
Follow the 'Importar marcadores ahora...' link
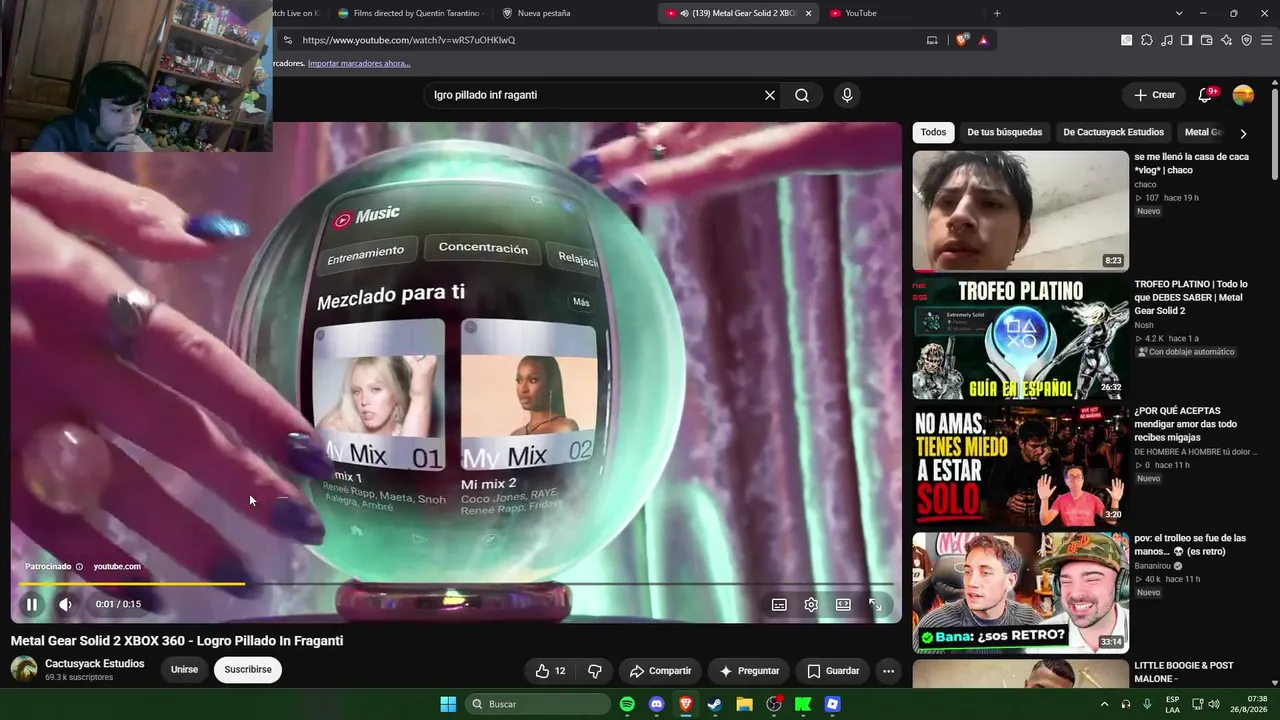coord(359,63)
